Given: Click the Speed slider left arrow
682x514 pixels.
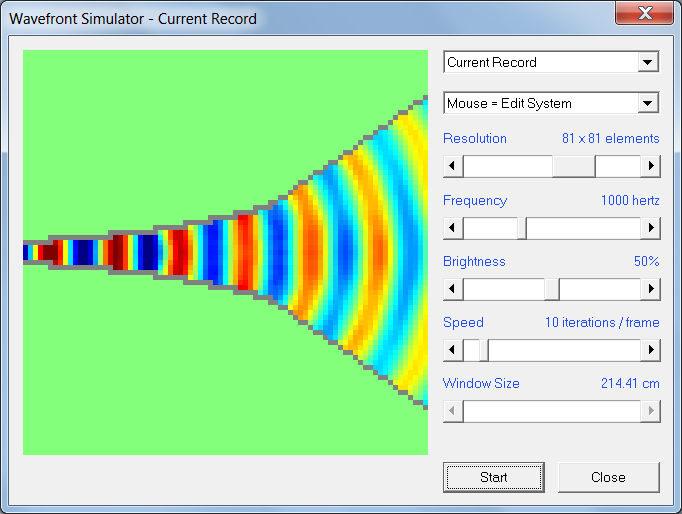Looking at the screenshot, I should pos(453,350).
